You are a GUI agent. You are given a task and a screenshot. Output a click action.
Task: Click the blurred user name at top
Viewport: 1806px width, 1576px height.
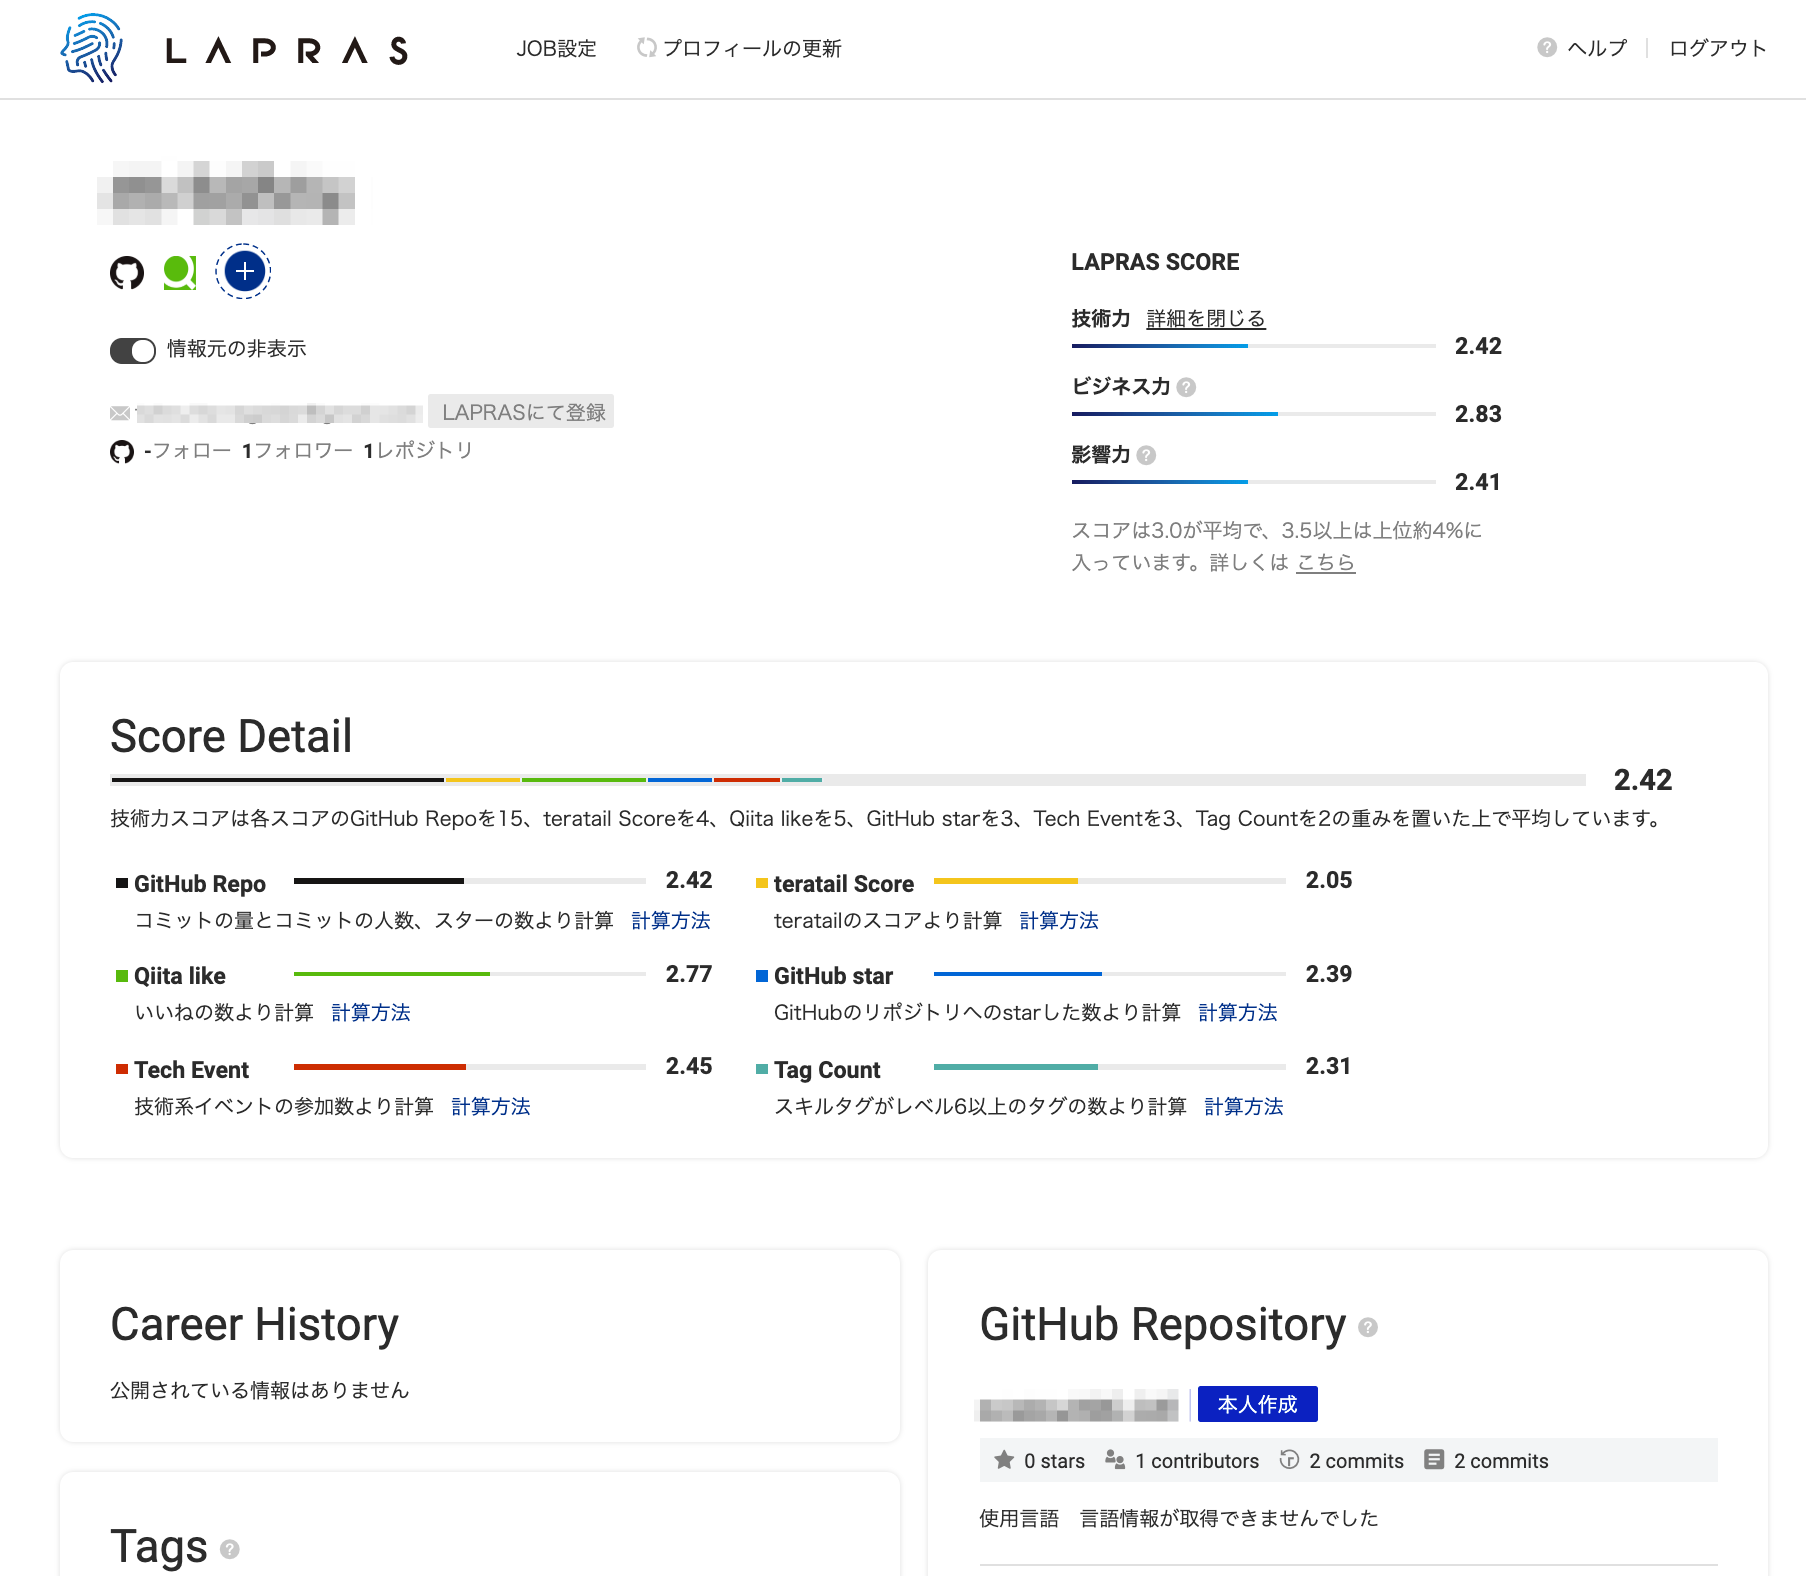pyautogui.click(x=226, y=193)
